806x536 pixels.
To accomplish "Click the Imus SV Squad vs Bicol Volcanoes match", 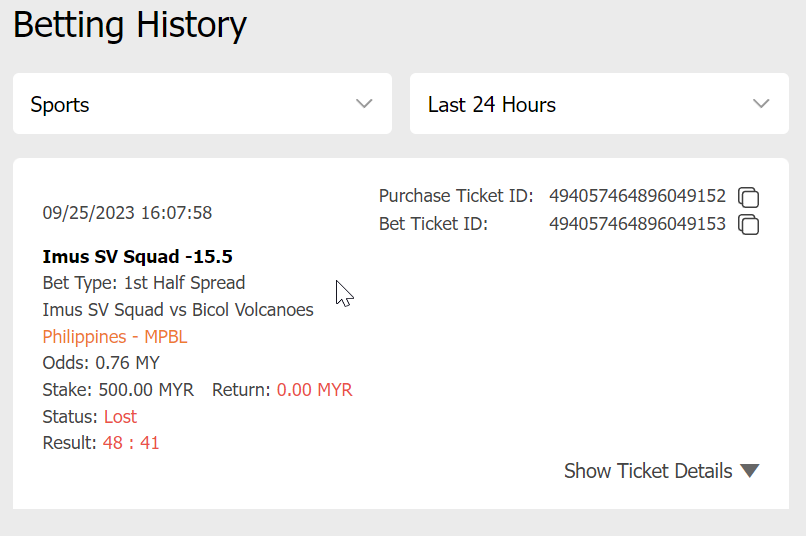I will tap(178, 310).
